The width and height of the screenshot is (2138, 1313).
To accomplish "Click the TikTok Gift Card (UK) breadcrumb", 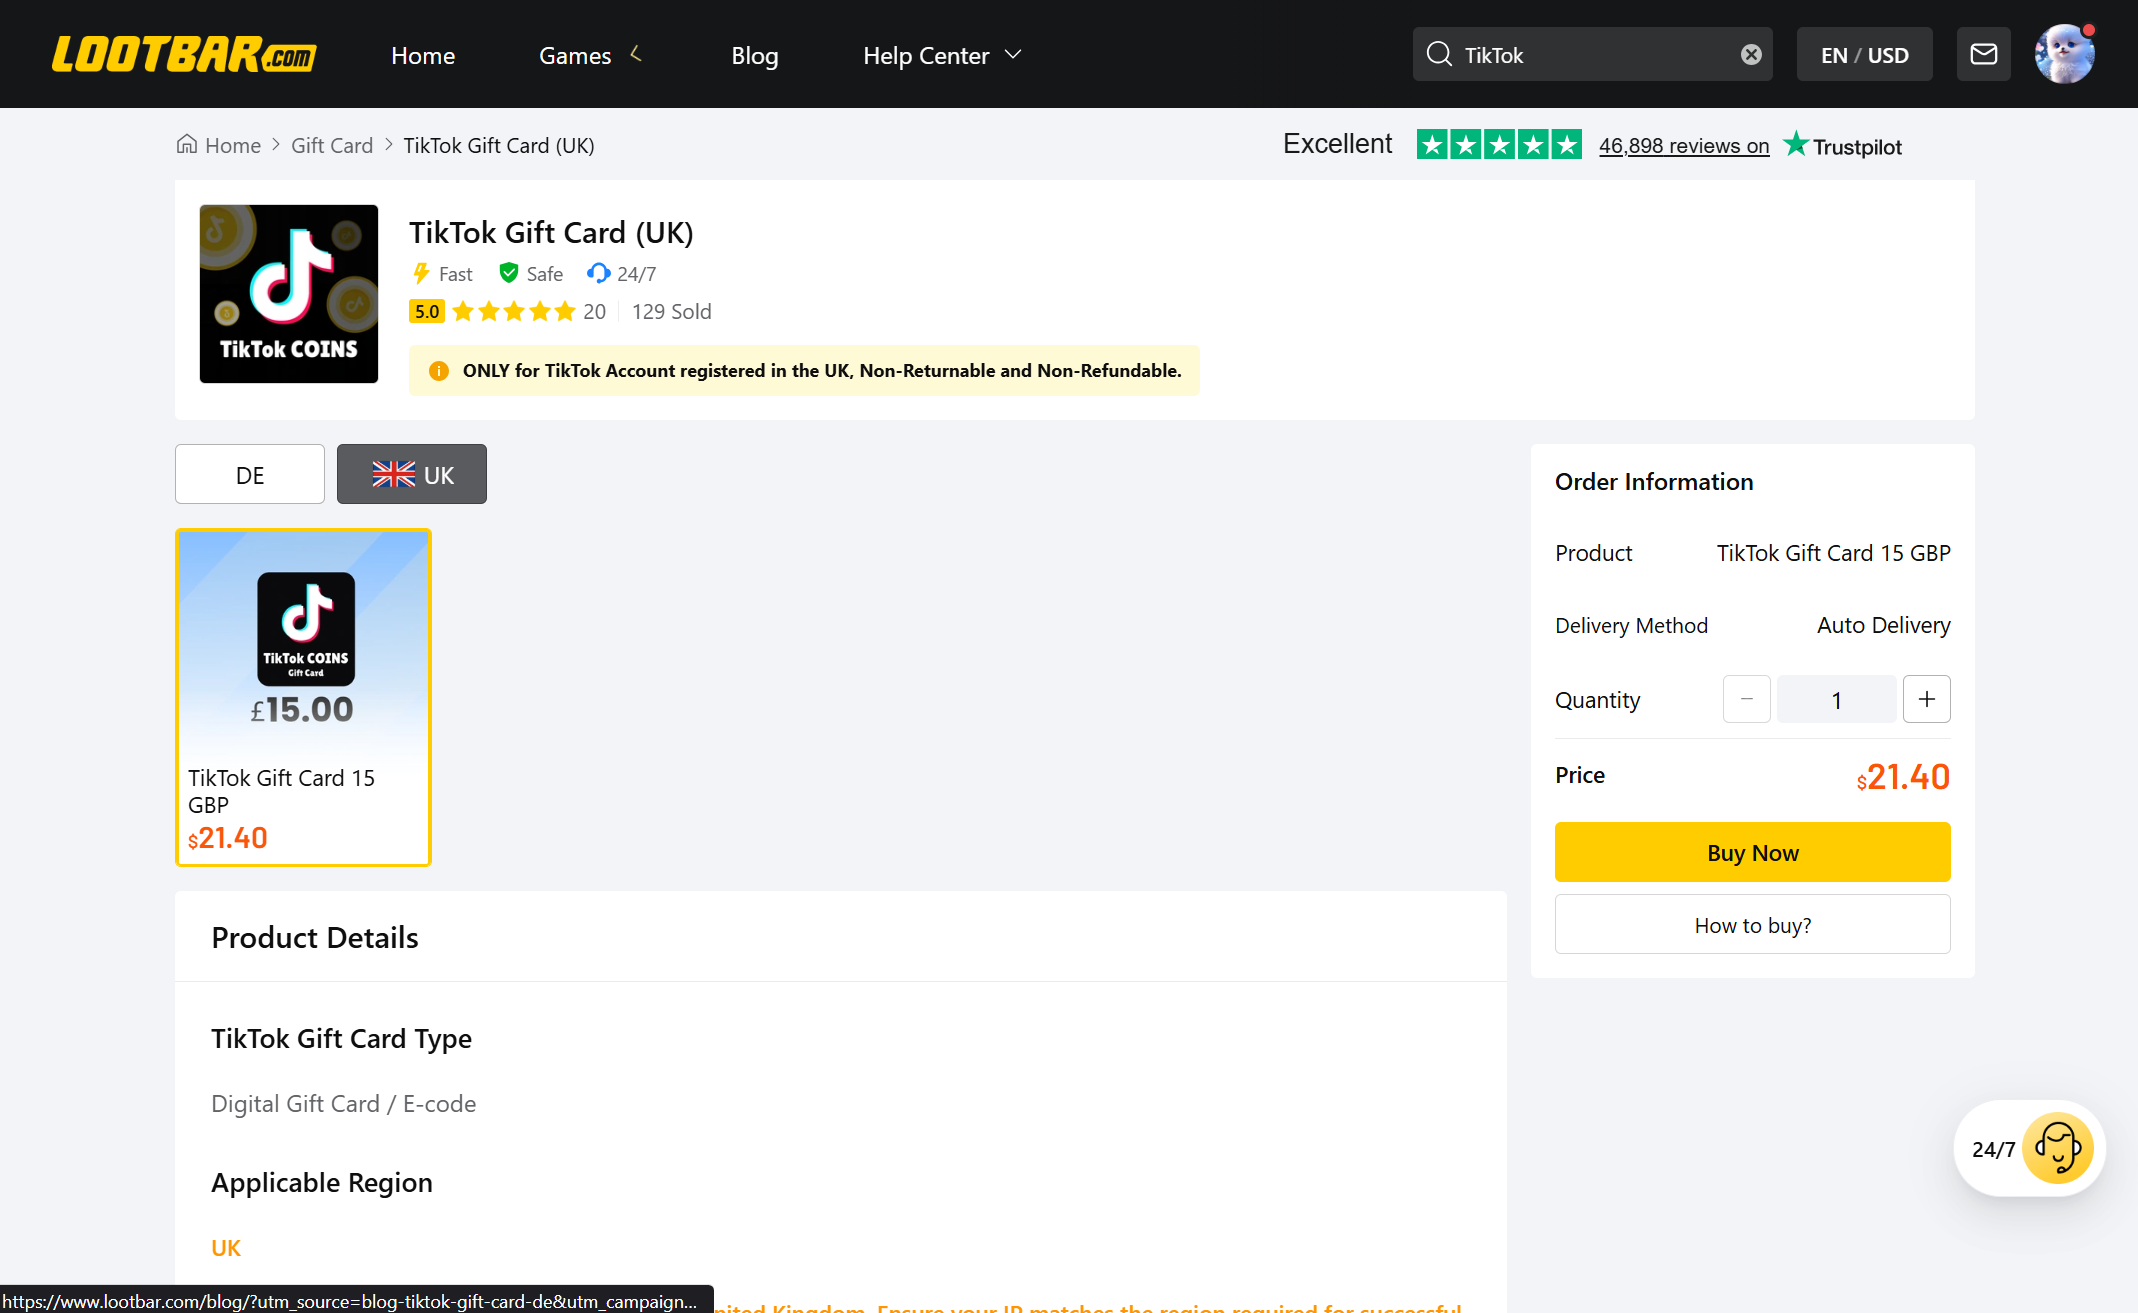I will [499, 145].
